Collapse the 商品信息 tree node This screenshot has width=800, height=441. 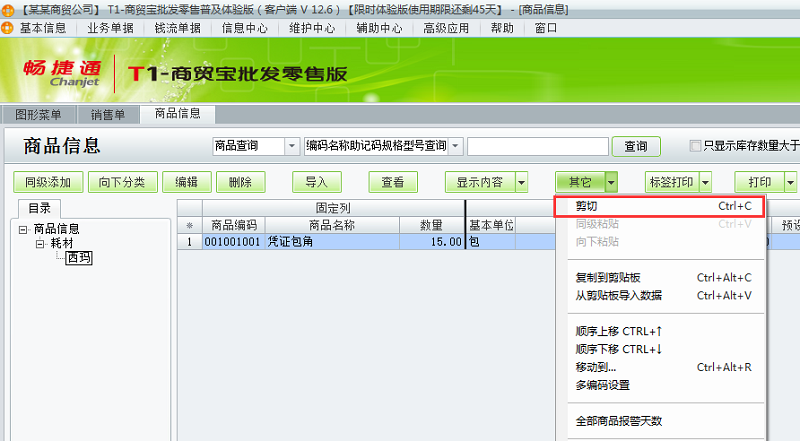[23, 230]
